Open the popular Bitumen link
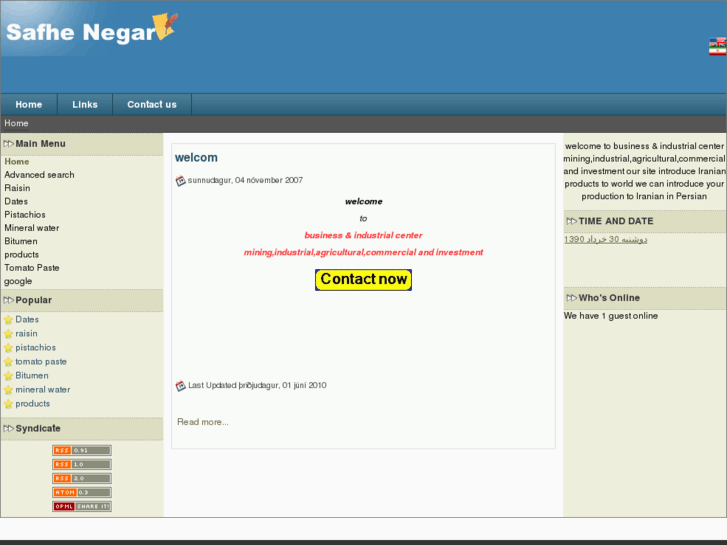 (x=32, y=375)
